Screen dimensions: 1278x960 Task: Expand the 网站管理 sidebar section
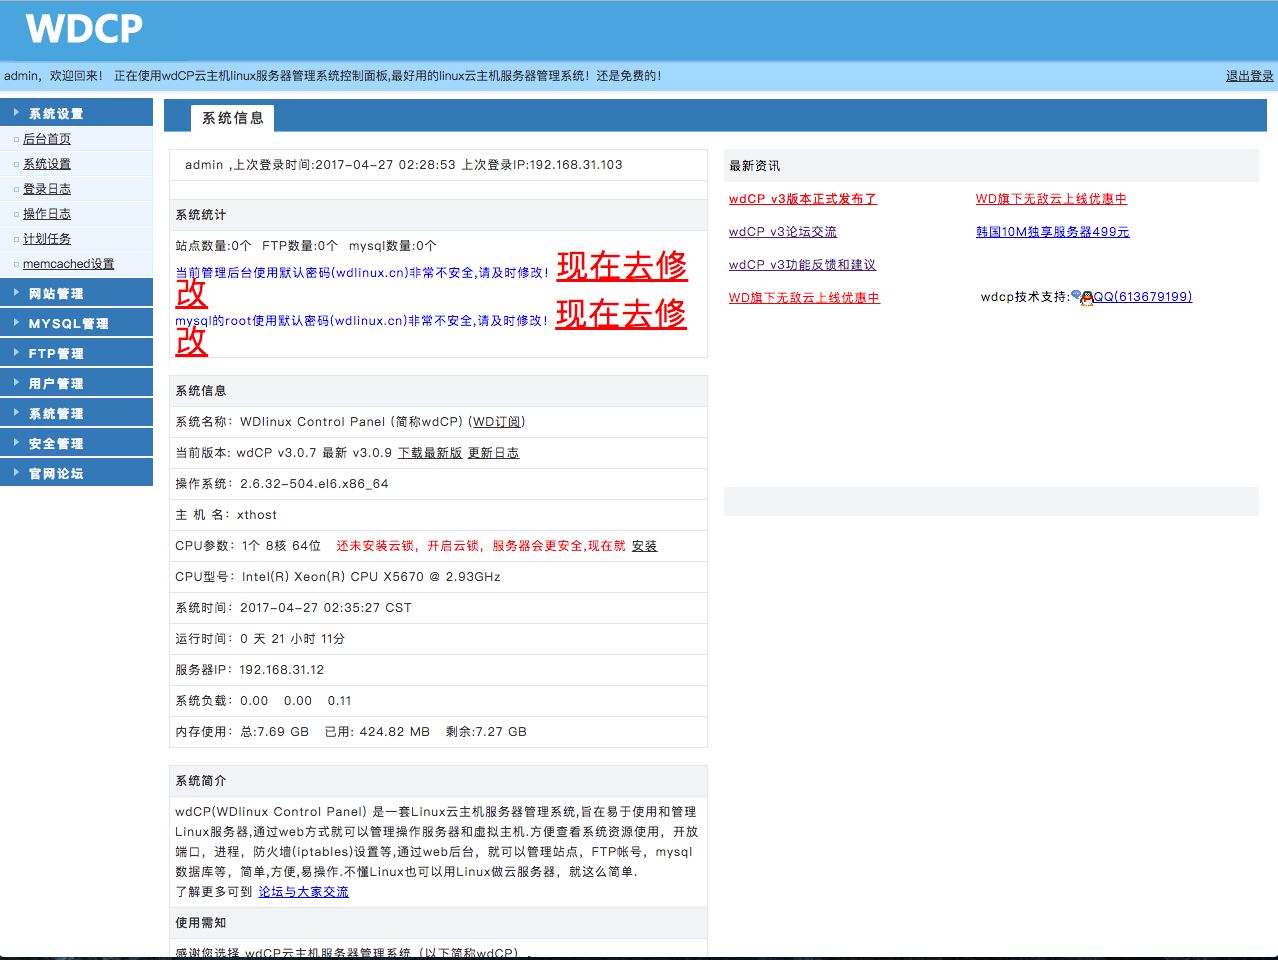[76, 293]
